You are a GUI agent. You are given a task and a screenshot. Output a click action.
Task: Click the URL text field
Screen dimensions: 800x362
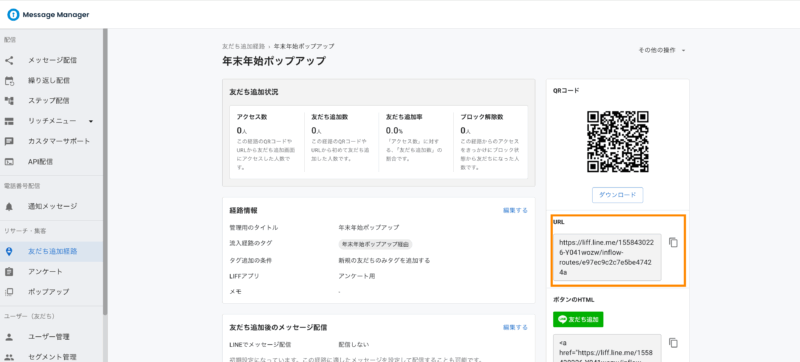coord(607,257)
